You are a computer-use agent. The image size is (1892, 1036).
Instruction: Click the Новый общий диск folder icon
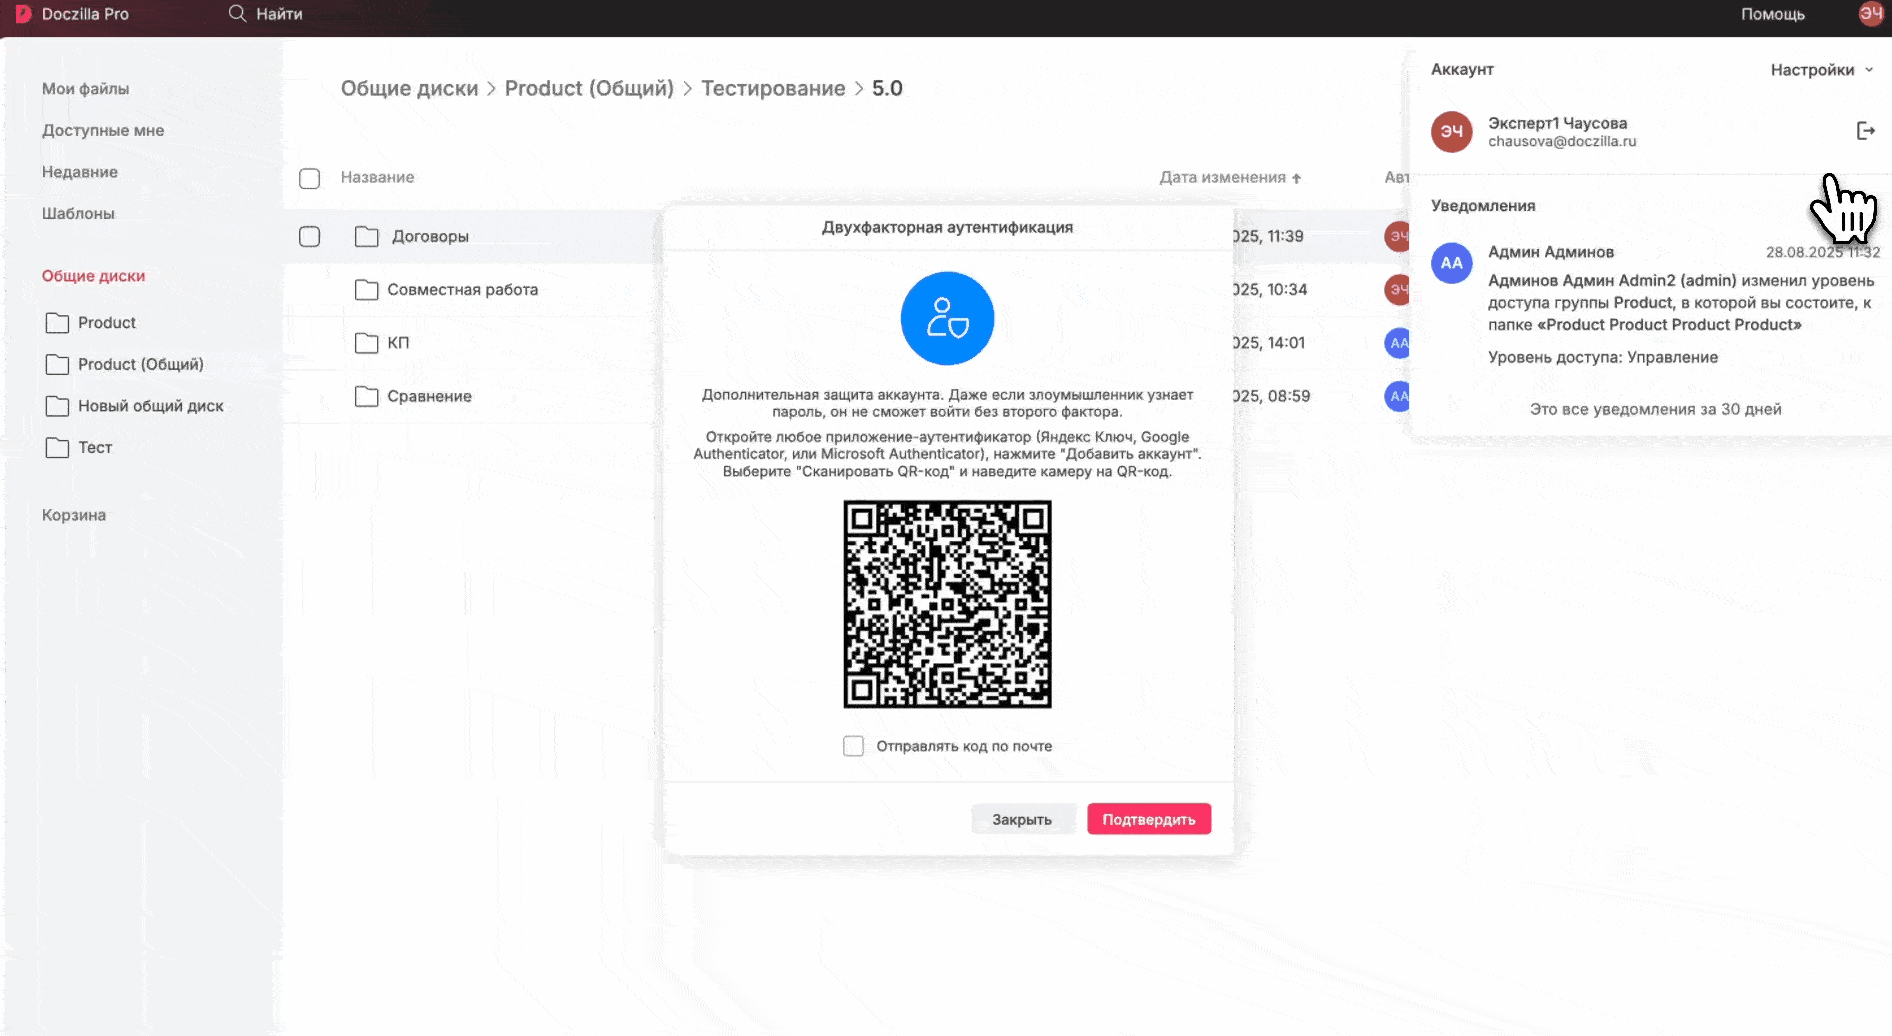[x=57, y=406]
